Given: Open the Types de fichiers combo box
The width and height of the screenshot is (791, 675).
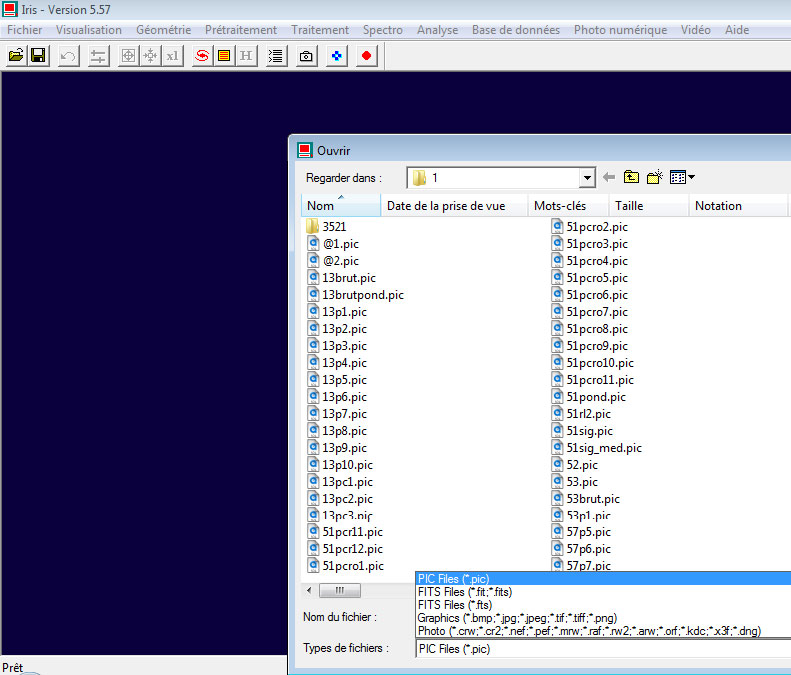Looking at the screenshot, I should coord(603,649).
